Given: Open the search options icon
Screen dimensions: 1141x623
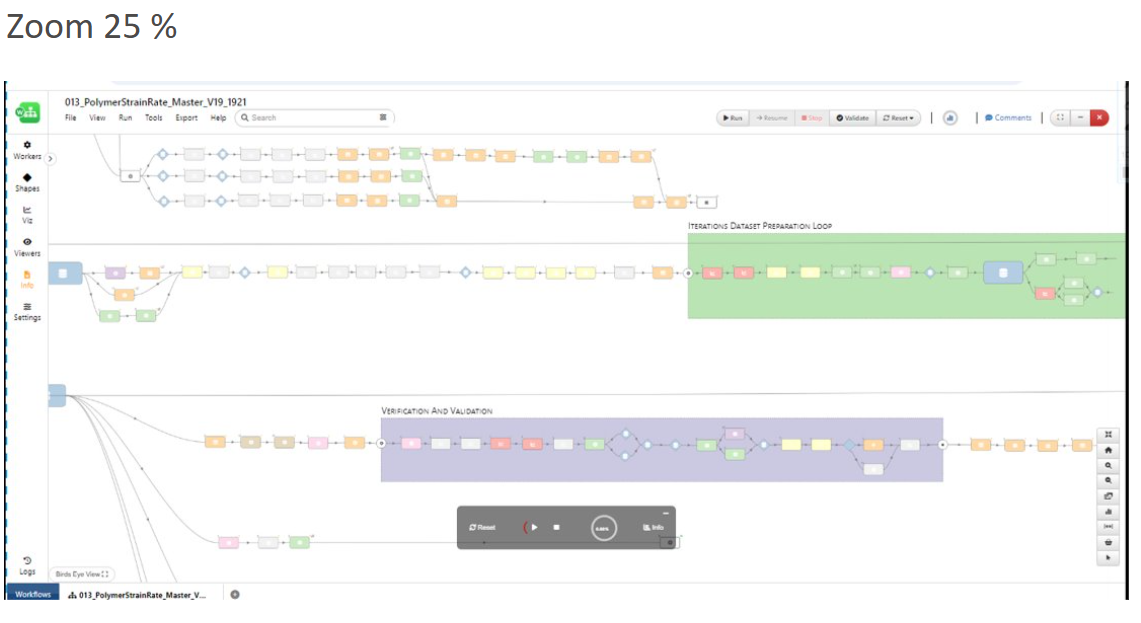Looking at the screenshot, I should [x=383, y=118].
